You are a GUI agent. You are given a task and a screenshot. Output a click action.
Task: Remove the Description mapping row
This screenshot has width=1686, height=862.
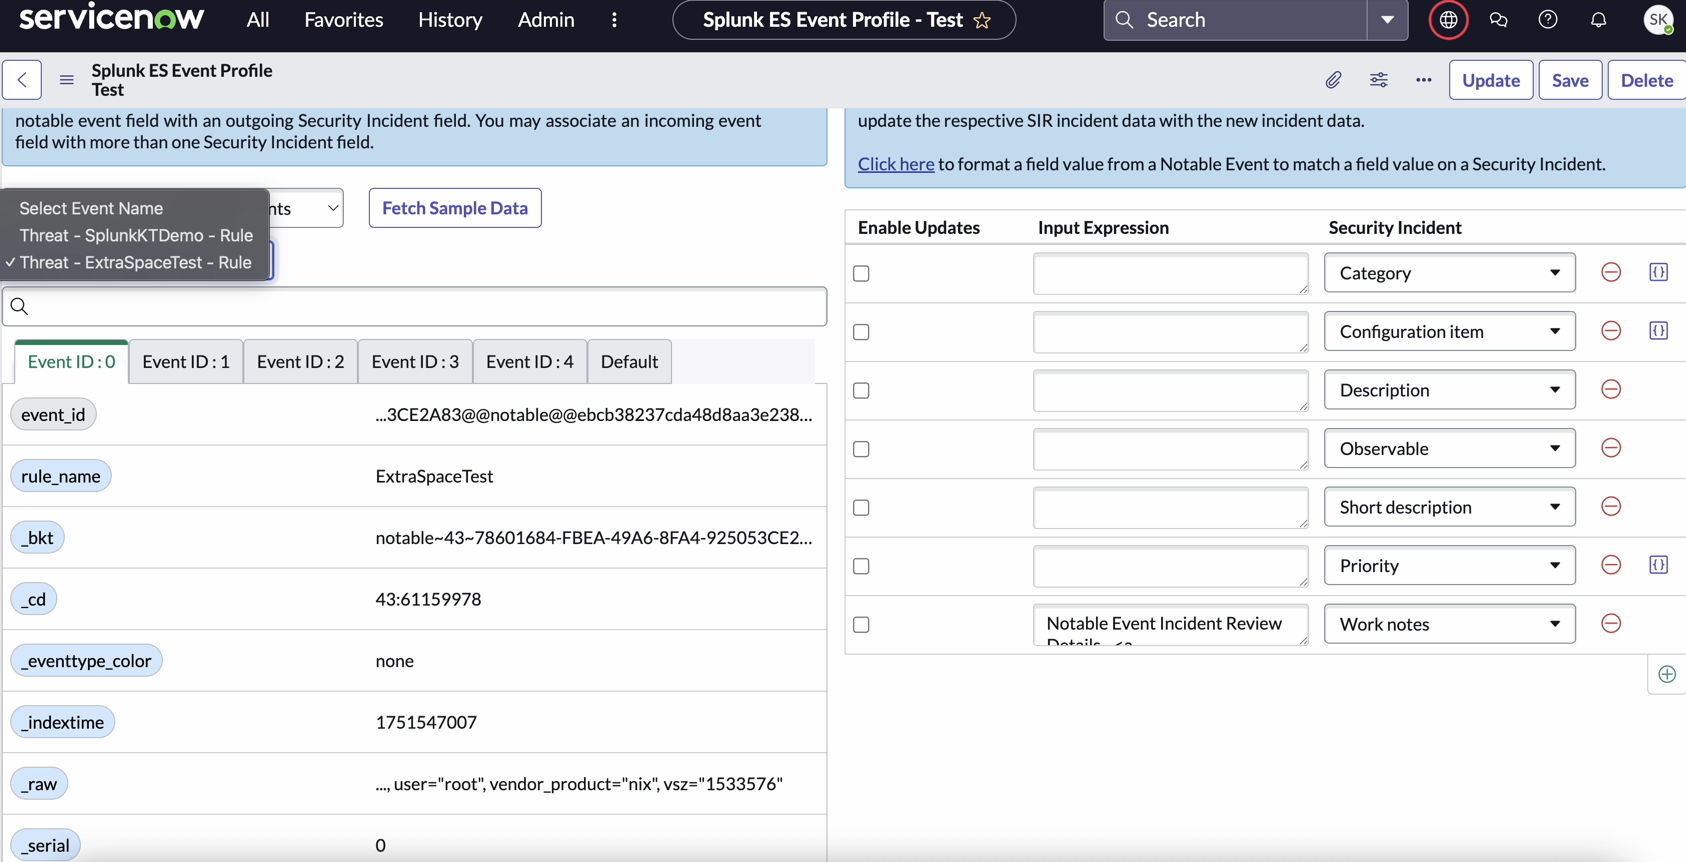[x=1611, y=390]
